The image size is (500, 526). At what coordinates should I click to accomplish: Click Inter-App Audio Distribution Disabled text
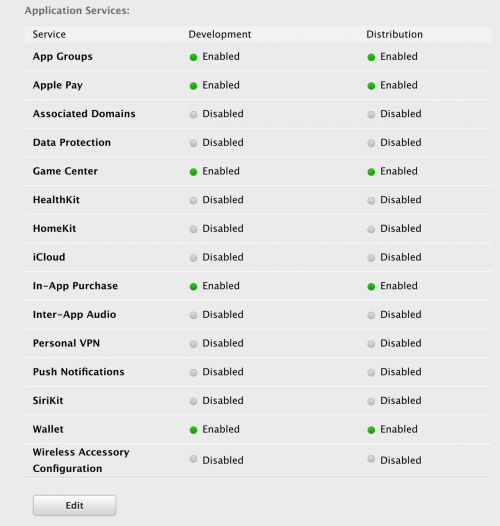point(401,315)
